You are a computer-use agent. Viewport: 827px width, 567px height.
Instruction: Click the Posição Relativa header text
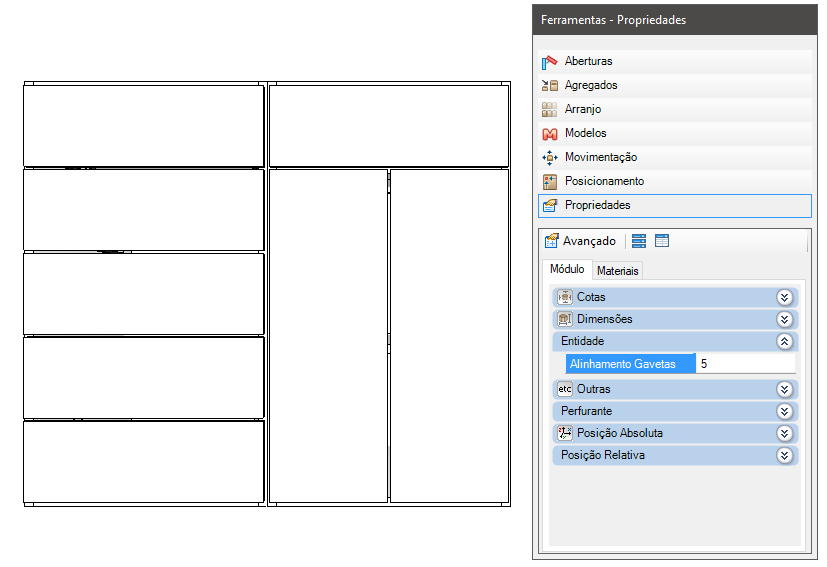[603, 456]
